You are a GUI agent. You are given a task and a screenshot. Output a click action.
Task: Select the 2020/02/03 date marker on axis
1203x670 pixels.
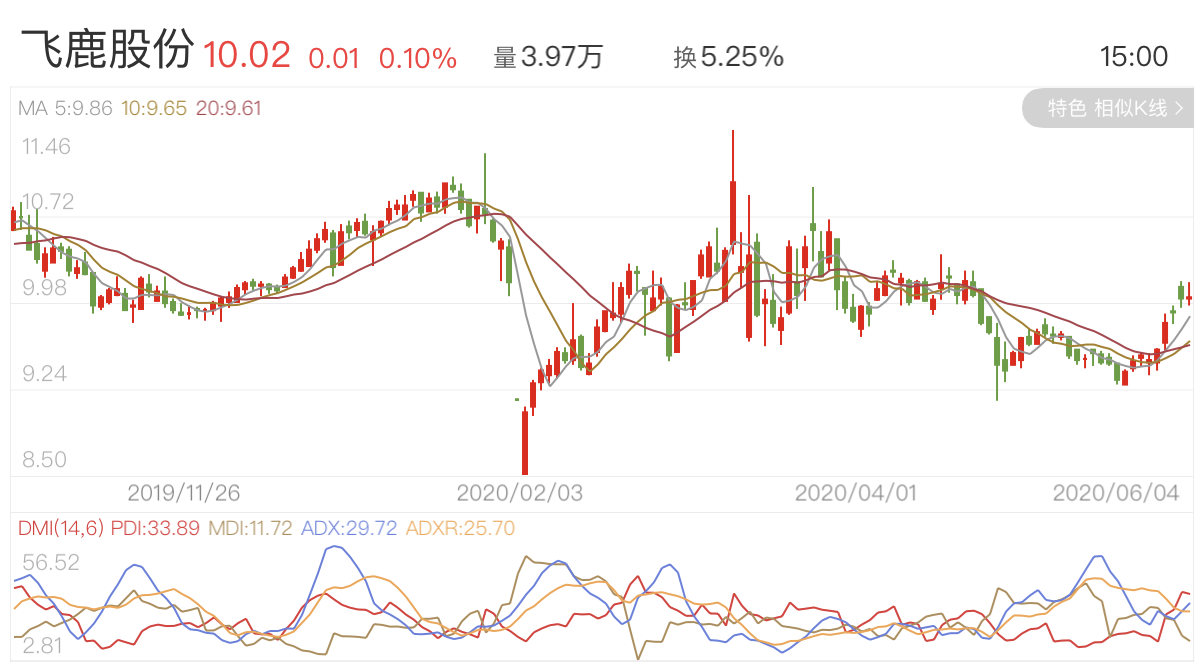[519, 492]
